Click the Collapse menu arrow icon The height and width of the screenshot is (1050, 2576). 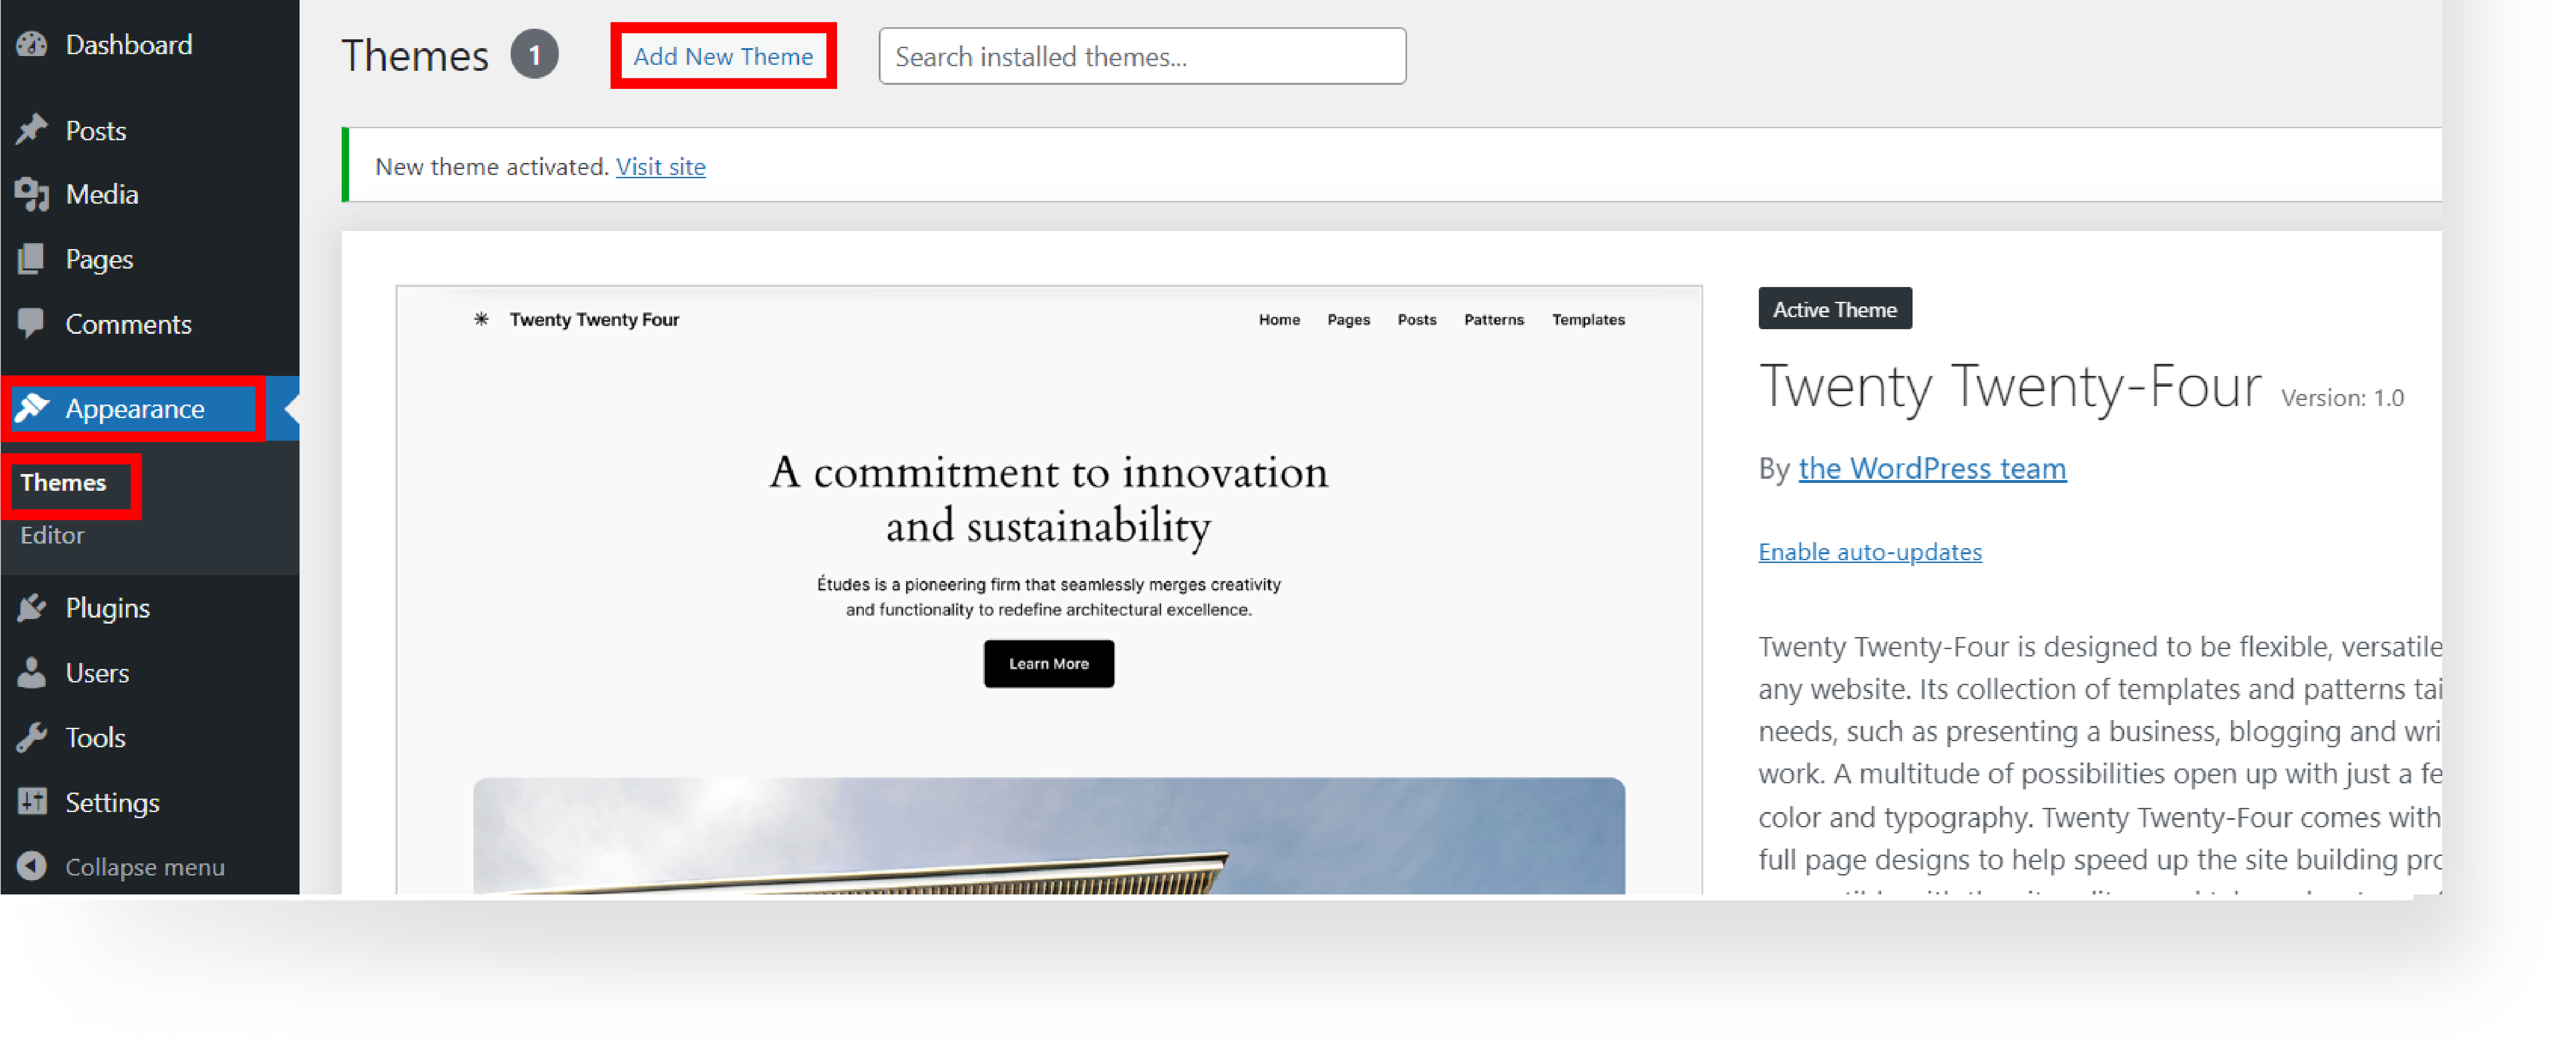[x=32, y=866]
